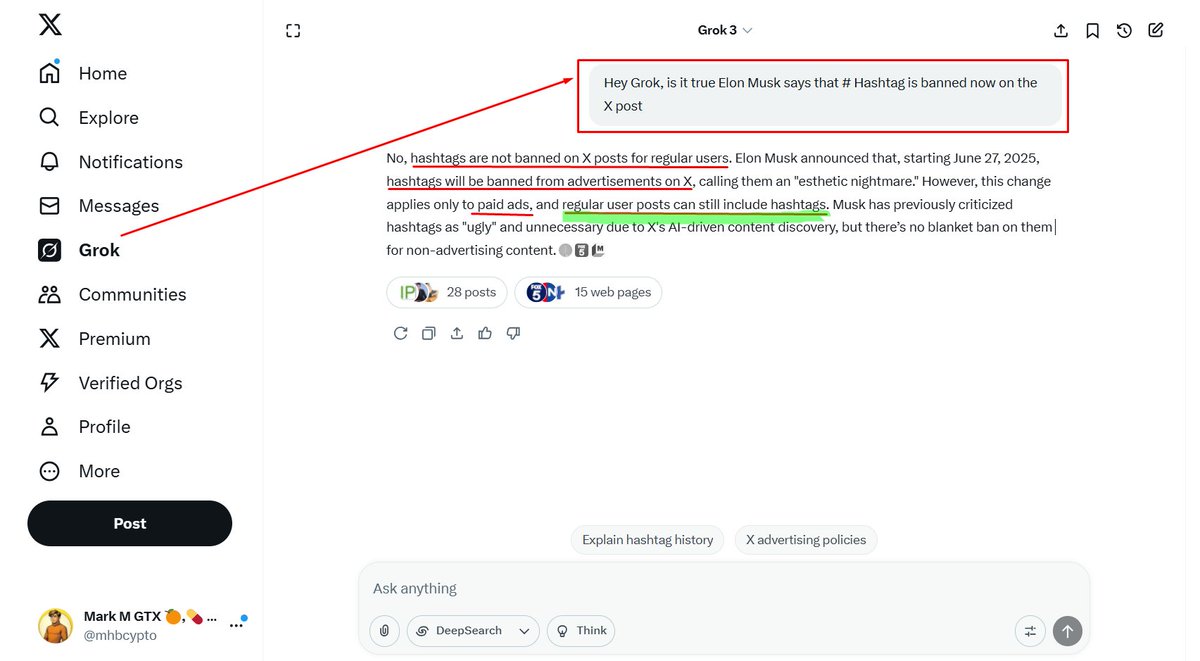Viewport: 1200px width, 661px height.
Task: Click the three dots beside @mhbcypto
Action: tap(236, 626)
